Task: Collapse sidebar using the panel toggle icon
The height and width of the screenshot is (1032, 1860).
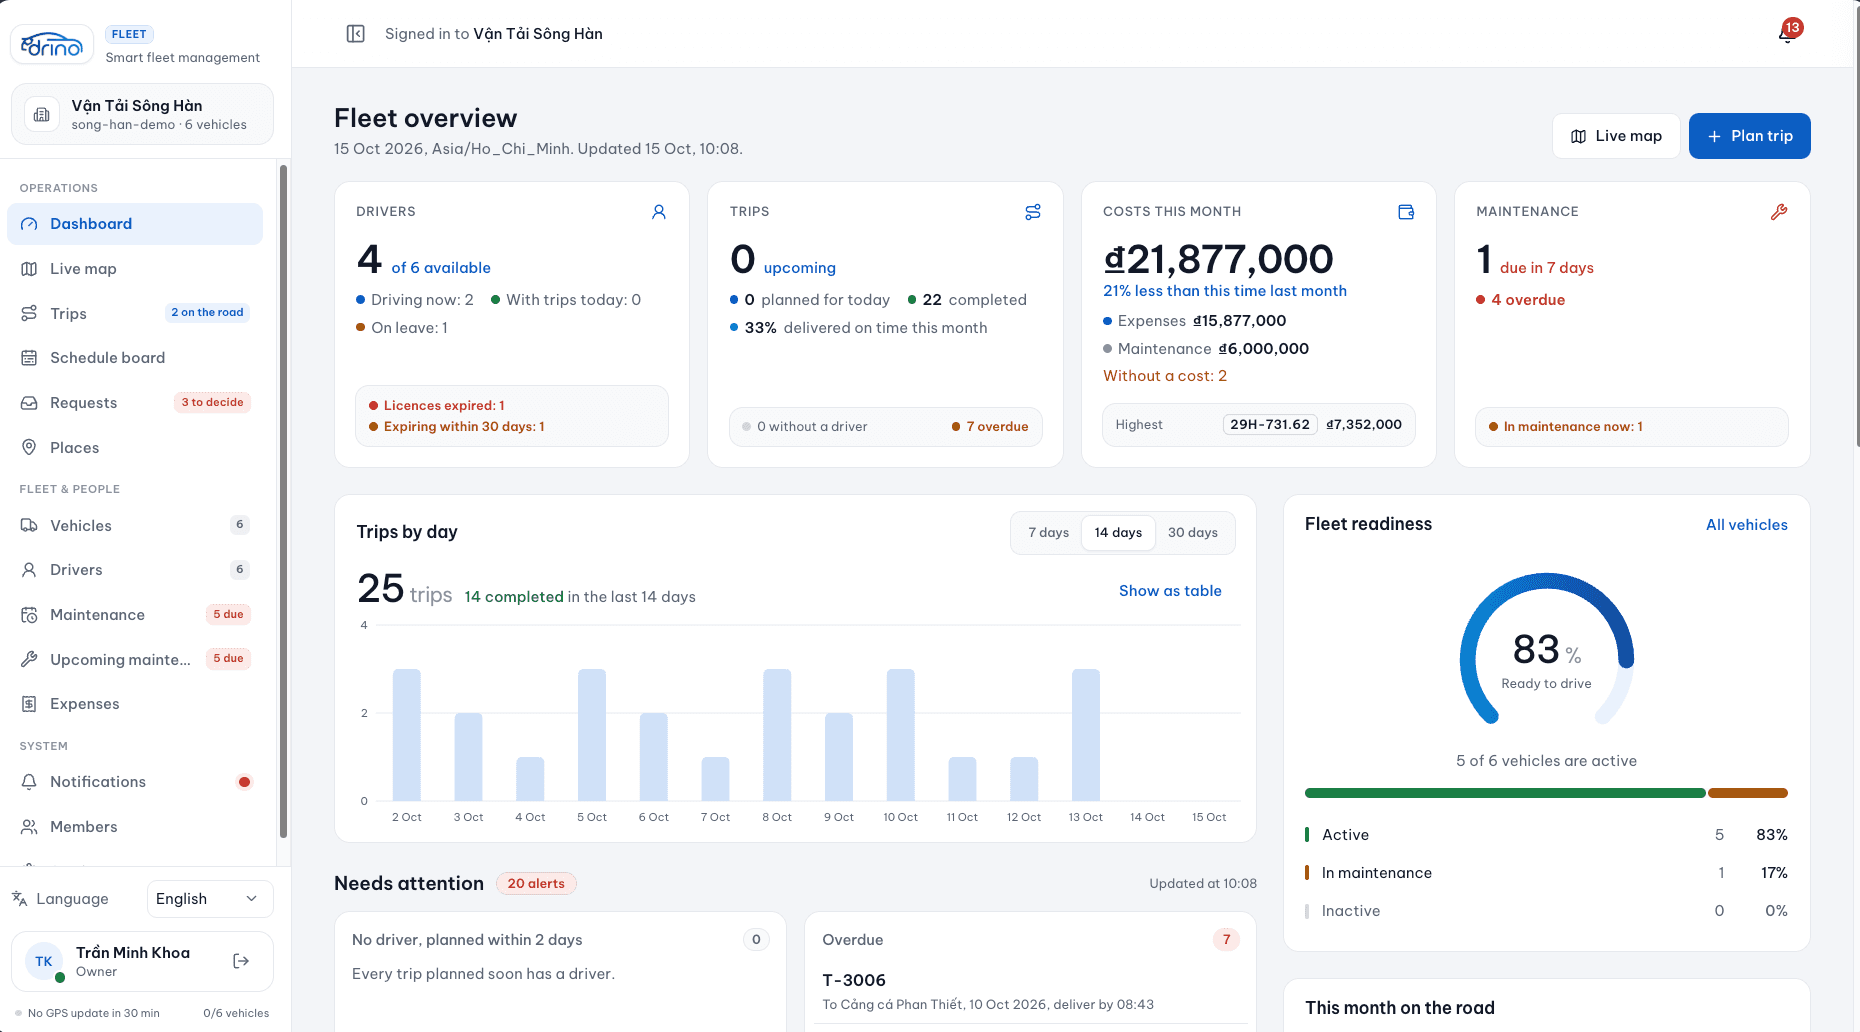Action: 355,34
